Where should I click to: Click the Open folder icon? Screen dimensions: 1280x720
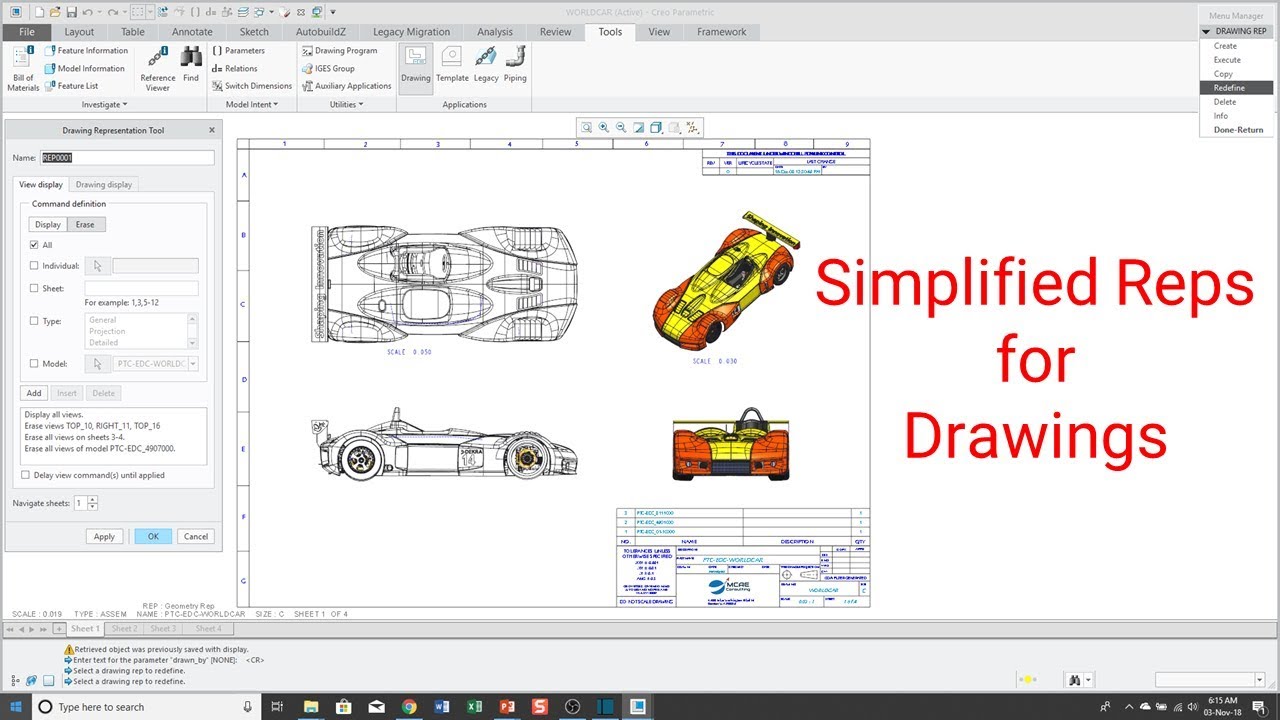(55, 12)
